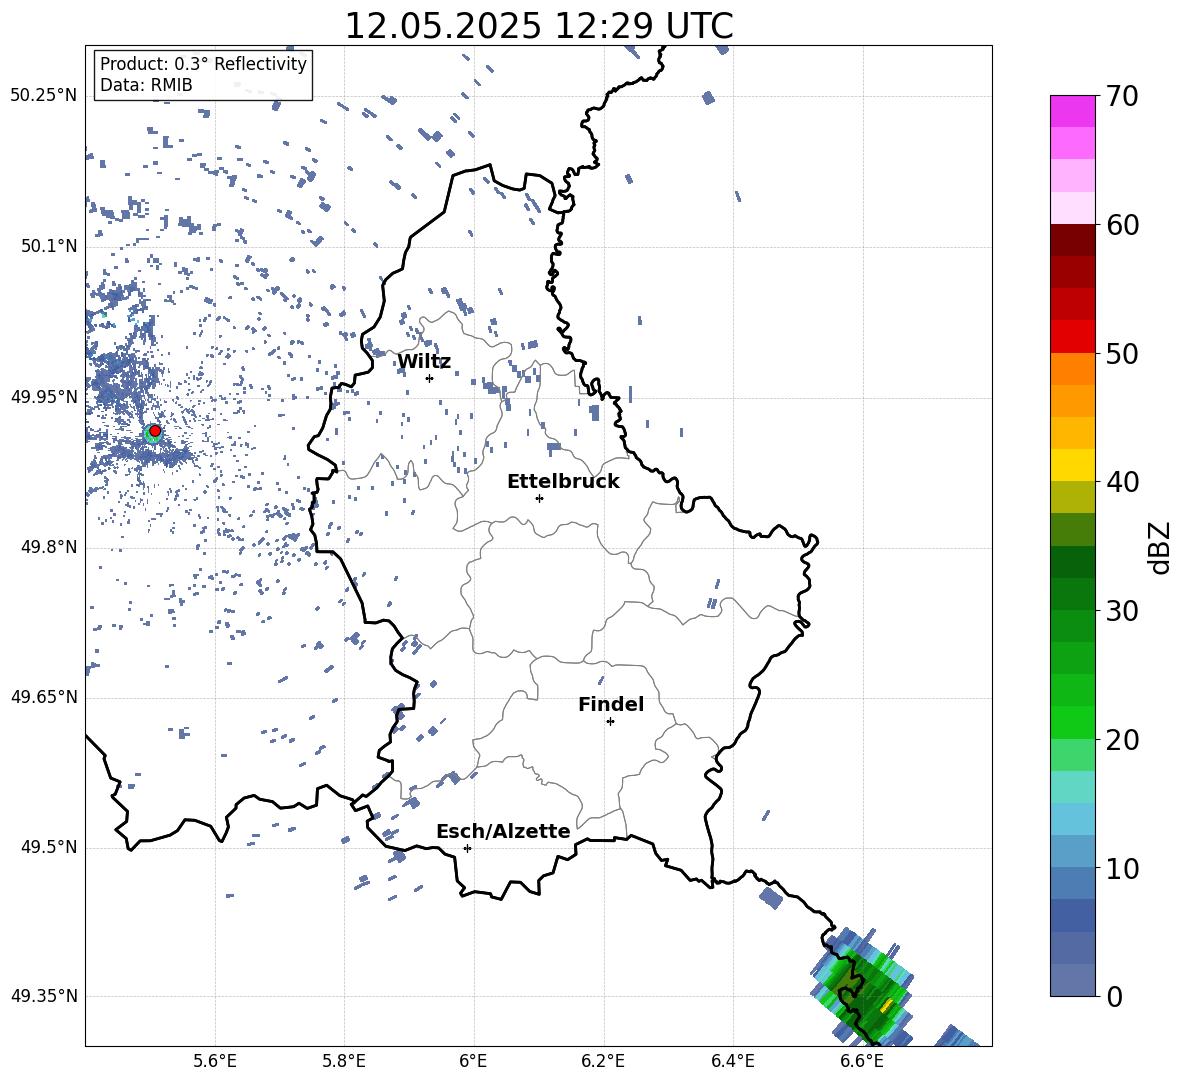This screenshot has width=1184, height=1081.
Task: Click the 49.35°N latitude label
Action: tap(44, 996)
